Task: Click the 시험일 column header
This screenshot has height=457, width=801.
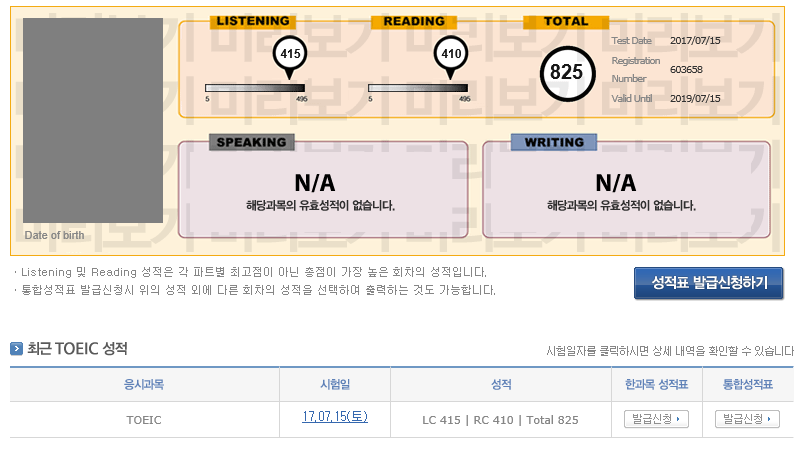Action: tap(334, 384)
